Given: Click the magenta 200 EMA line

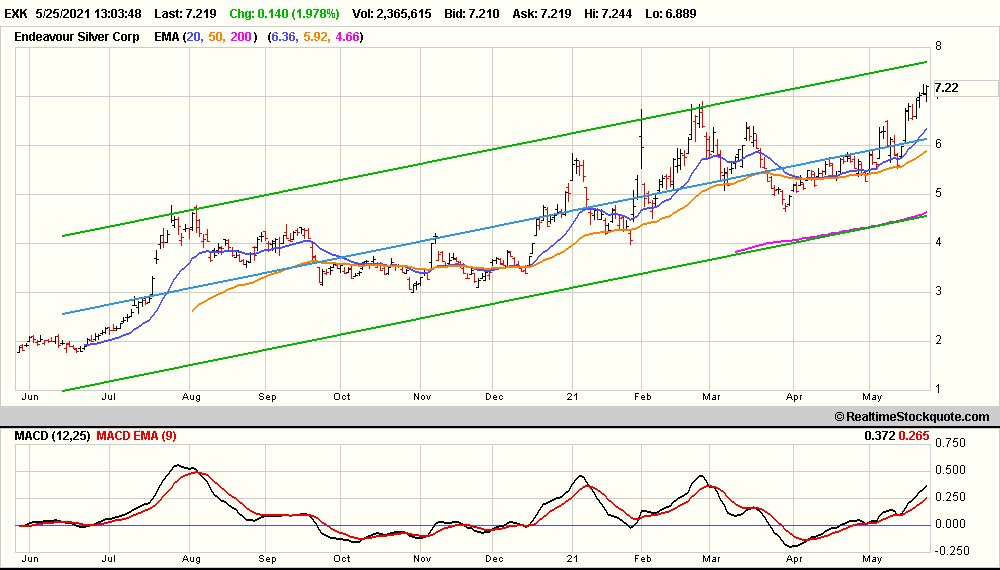Looking at the screenshot, I should [829, 232].
